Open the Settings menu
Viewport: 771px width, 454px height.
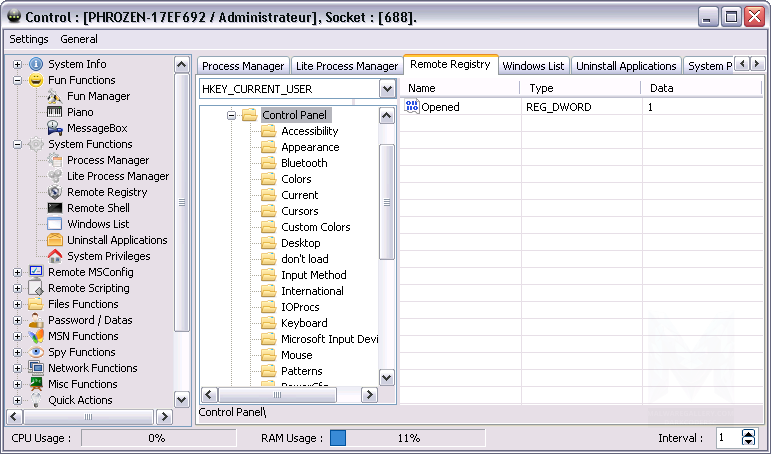pyautogui.click(x=29, y=39)
